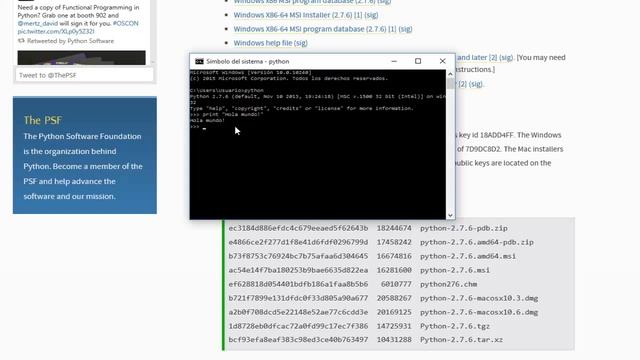The height and width of the screenshot is (360, 640).
Task: Open Windows X86-64 MSI program database (2.7.6) link
Action: pyautogui.click(x=310, y=29)
